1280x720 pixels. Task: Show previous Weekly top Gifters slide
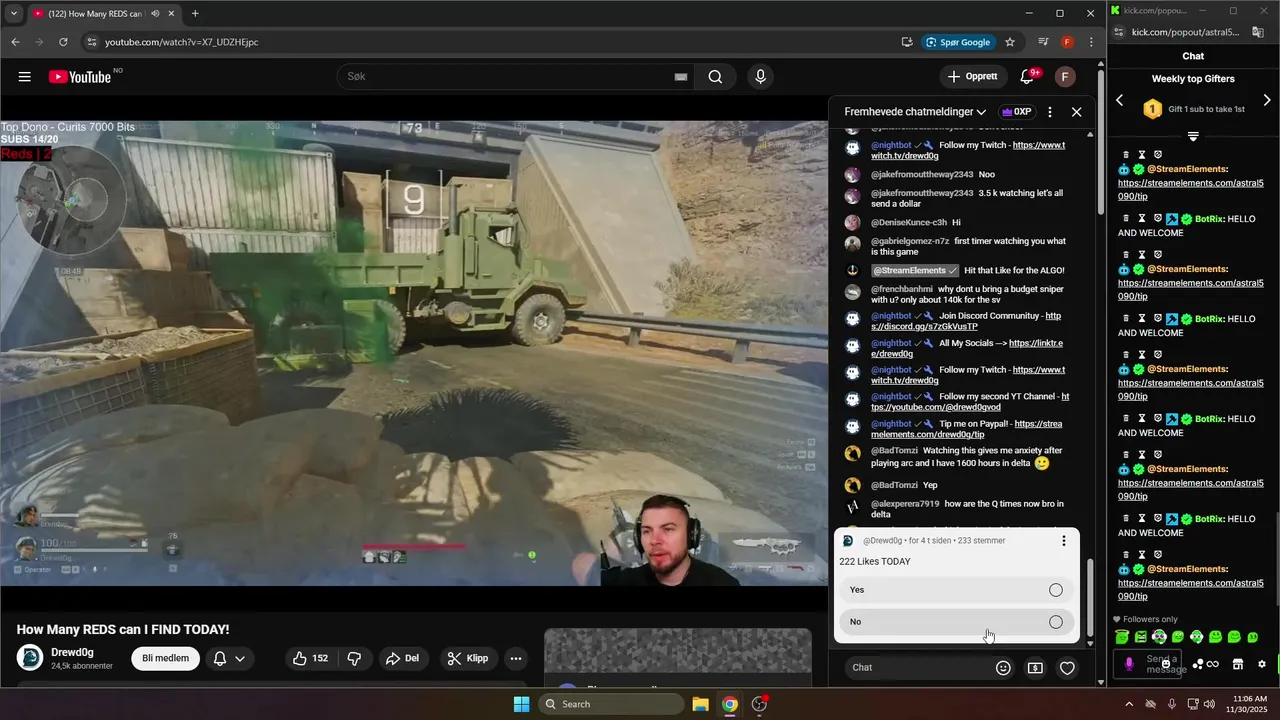pyautogui.click(x=1120, y=100)
